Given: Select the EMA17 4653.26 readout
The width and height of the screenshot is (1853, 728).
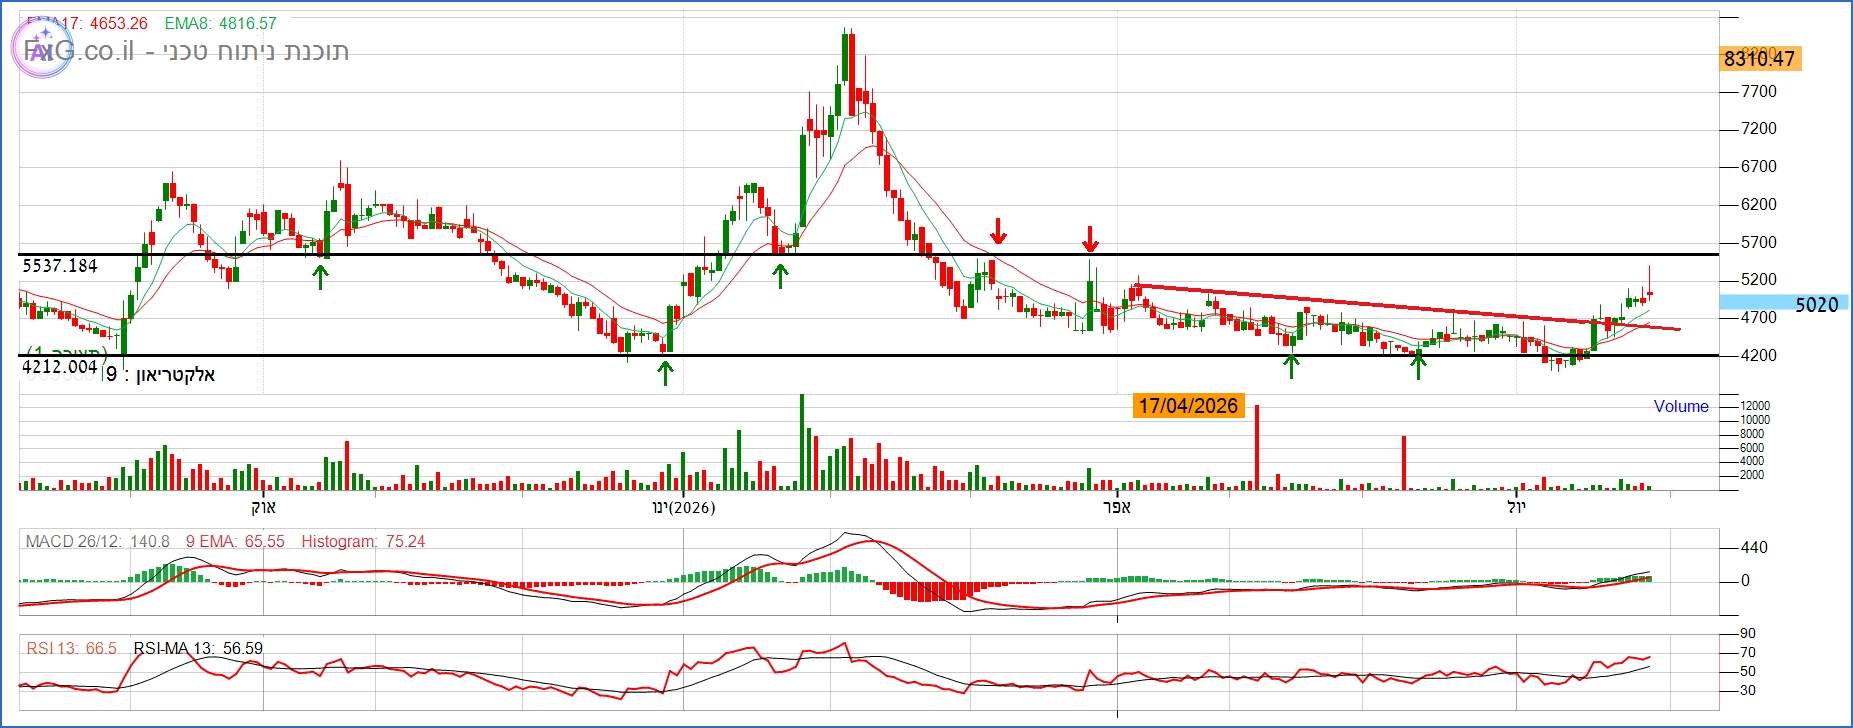Looking at the screenshot, I should (87, 23).
